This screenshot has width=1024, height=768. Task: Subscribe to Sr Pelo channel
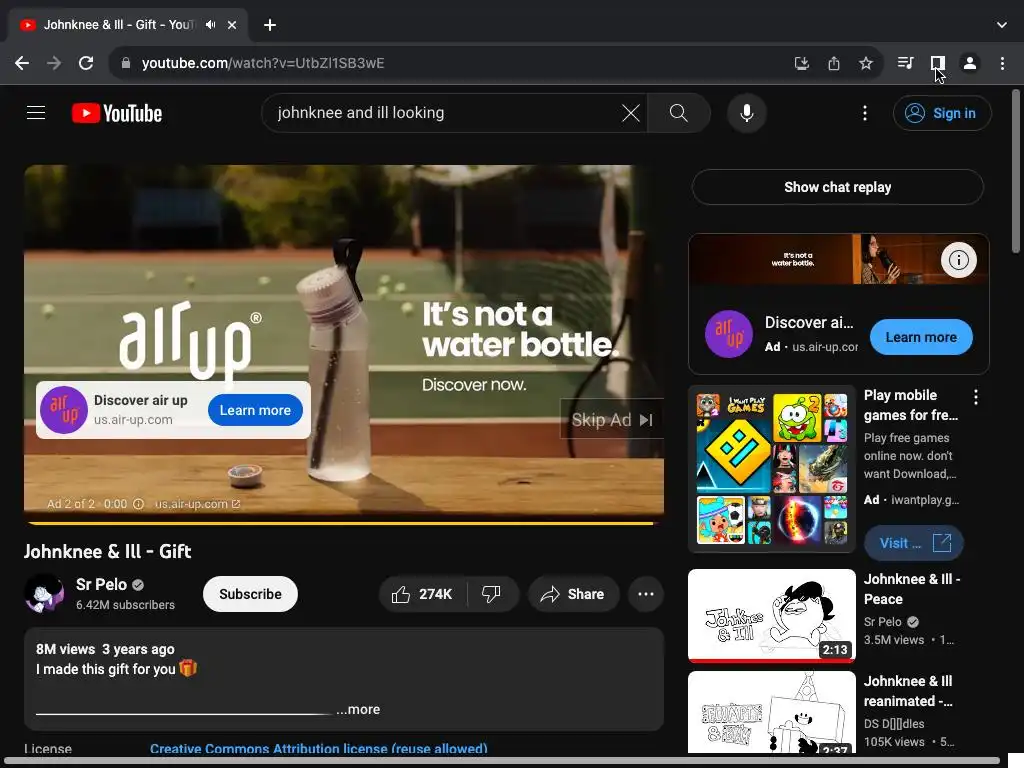click(250, 594)
